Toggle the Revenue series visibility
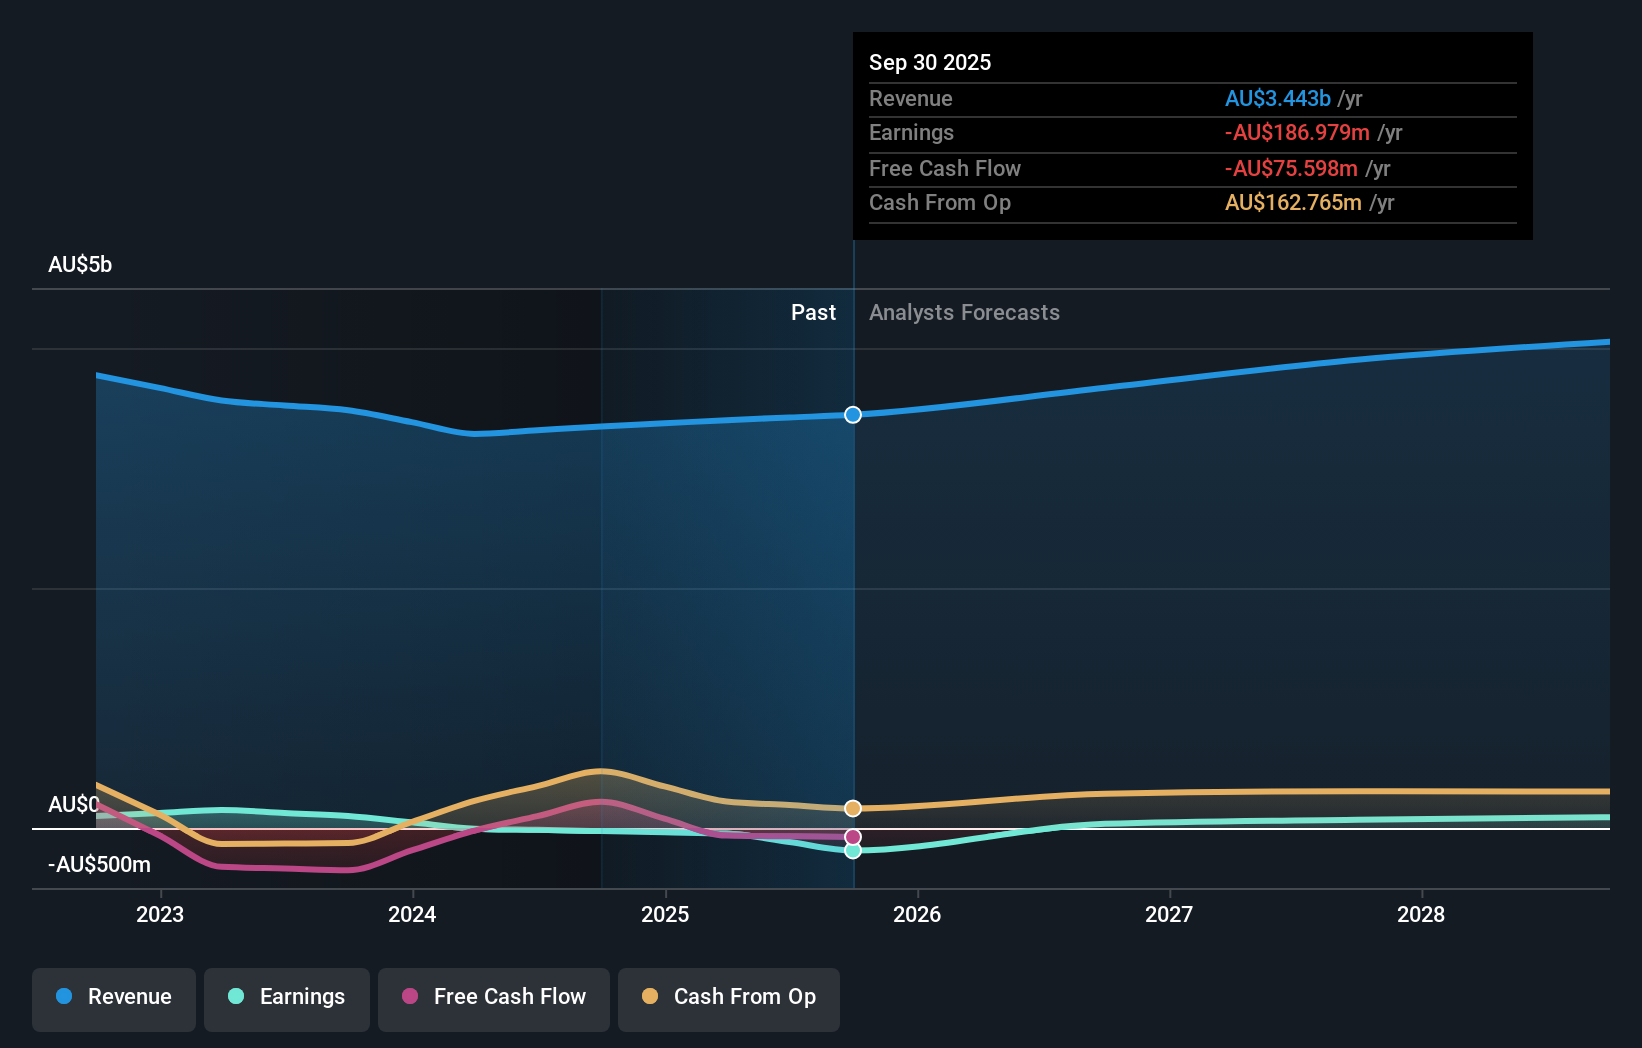1642x1048 pixels. [x=113, y=997]
